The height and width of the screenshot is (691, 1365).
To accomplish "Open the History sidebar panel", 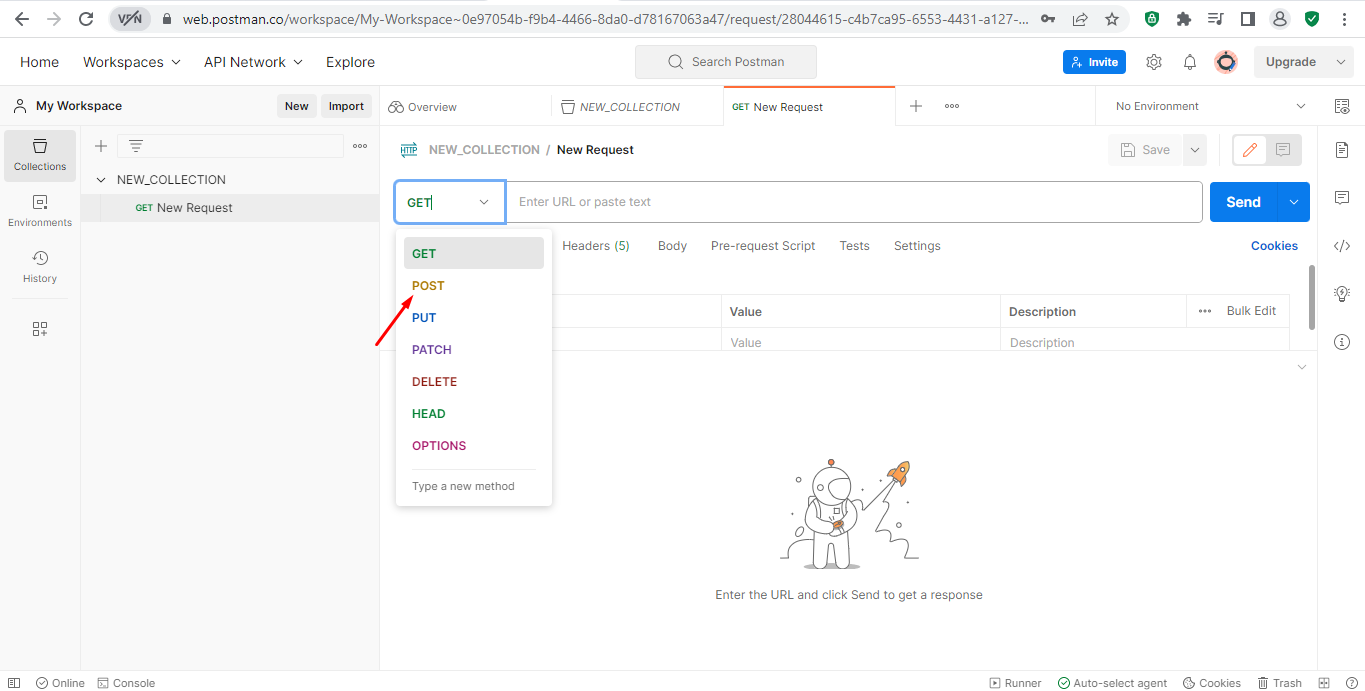I will 40,267.
